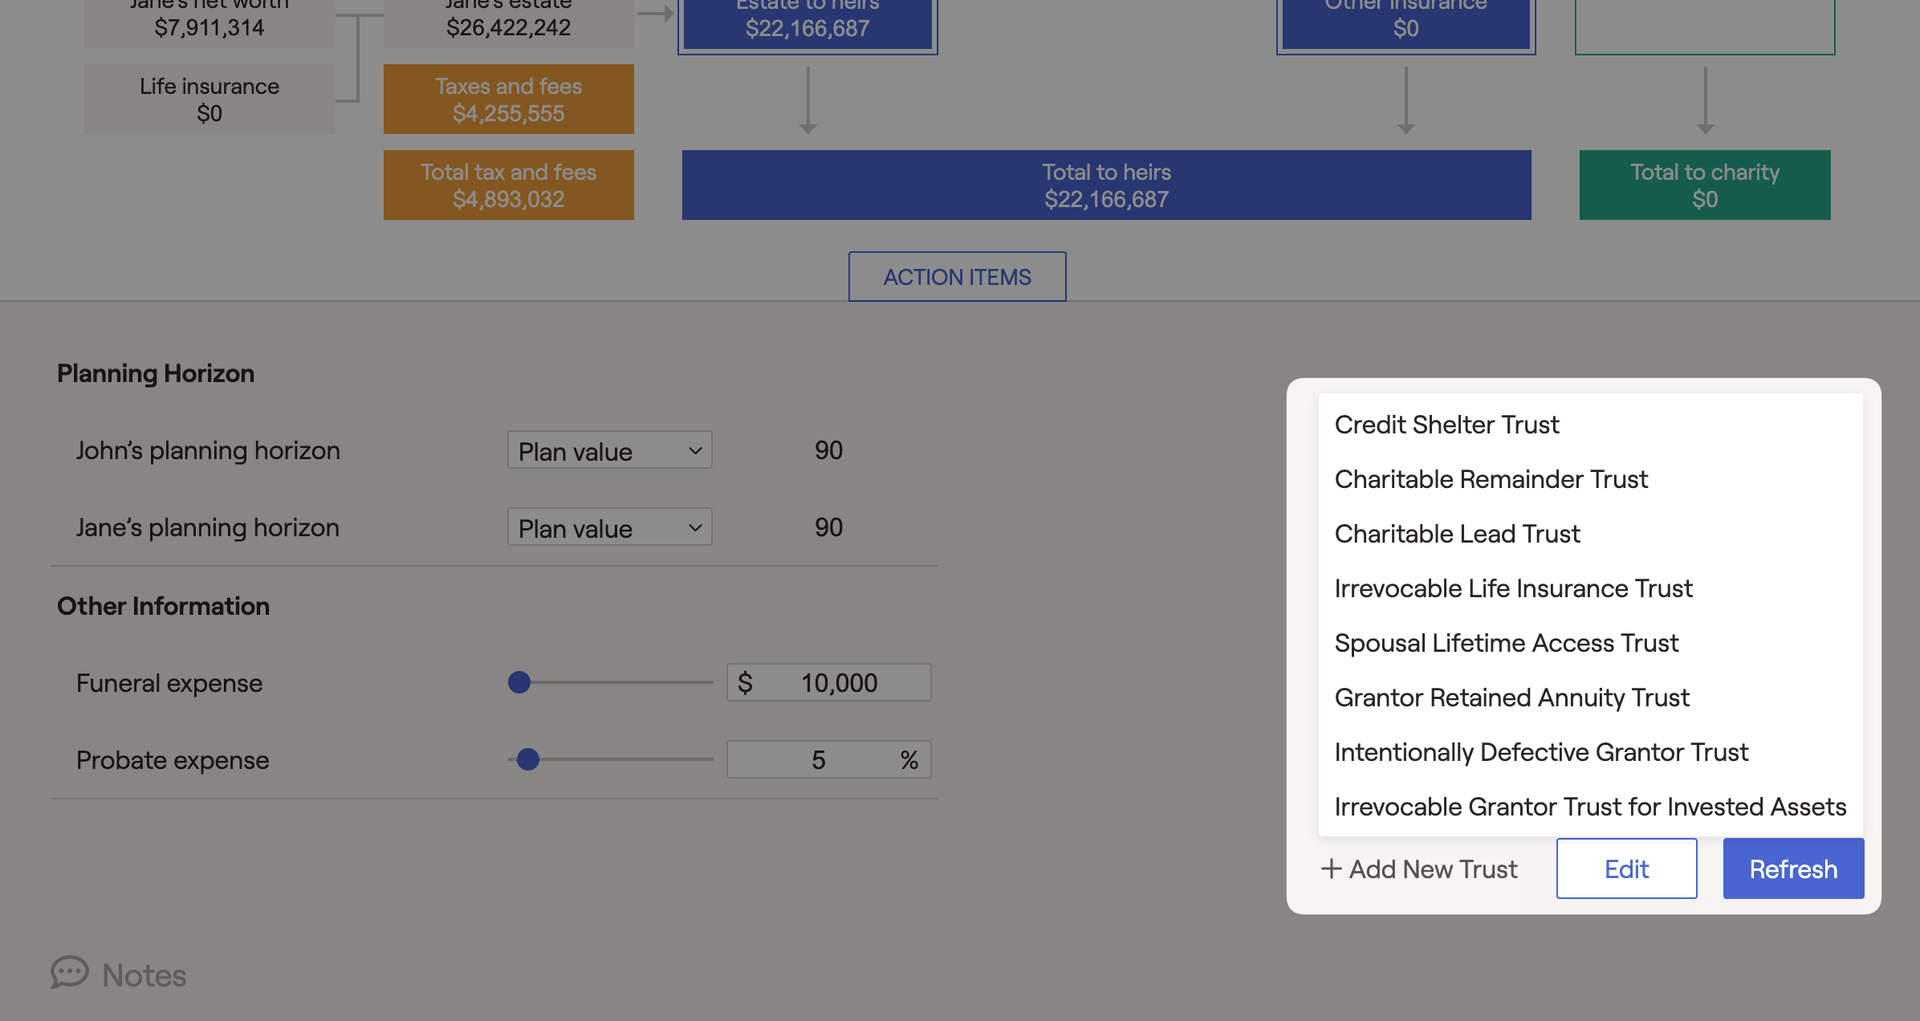Screen dimensions: 1920x1021
Task: Select Intentionally Defective Grantor Trust
Action: pyautogui.click(x=1541, y=752)
